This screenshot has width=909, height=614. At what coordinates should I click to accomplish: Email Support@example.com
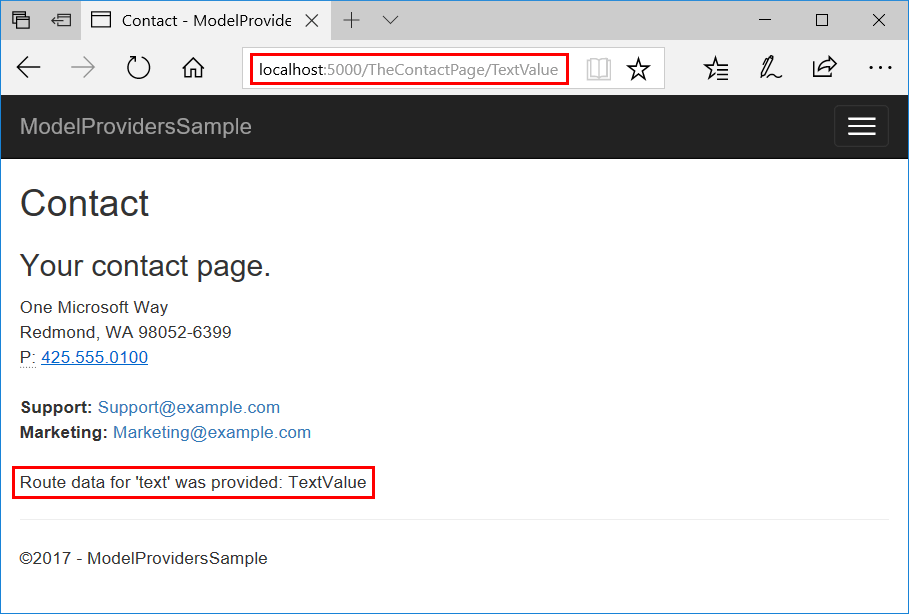pos(188,407)
